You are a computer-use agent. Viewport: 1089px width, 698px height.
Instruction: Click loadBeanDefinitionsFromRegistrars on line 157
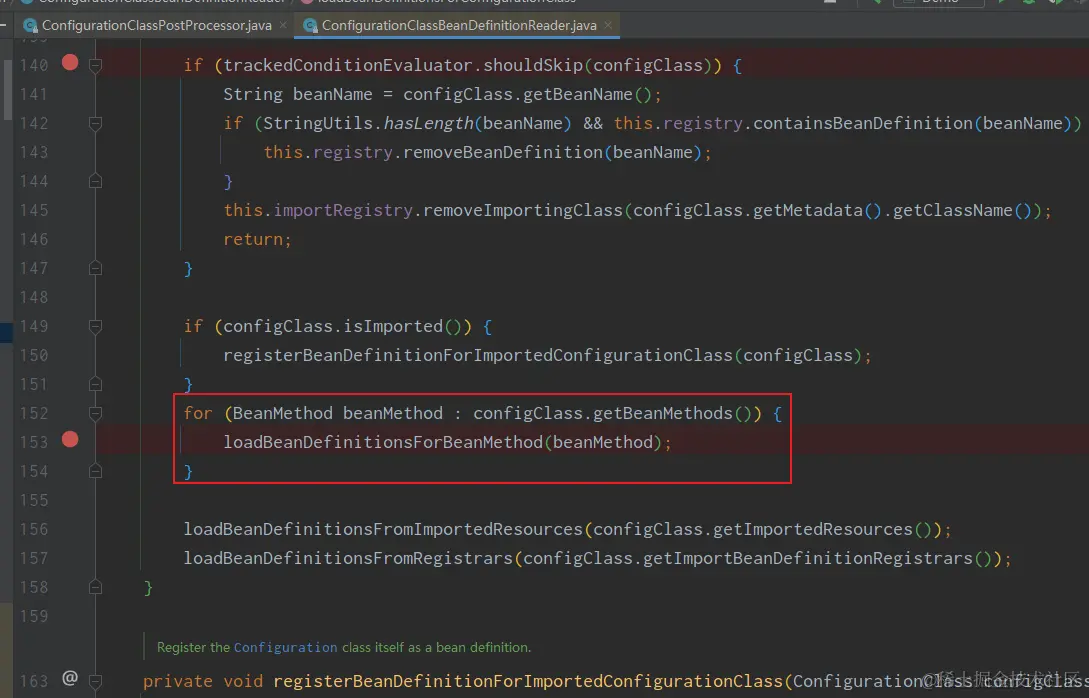[x=348, y=558]
